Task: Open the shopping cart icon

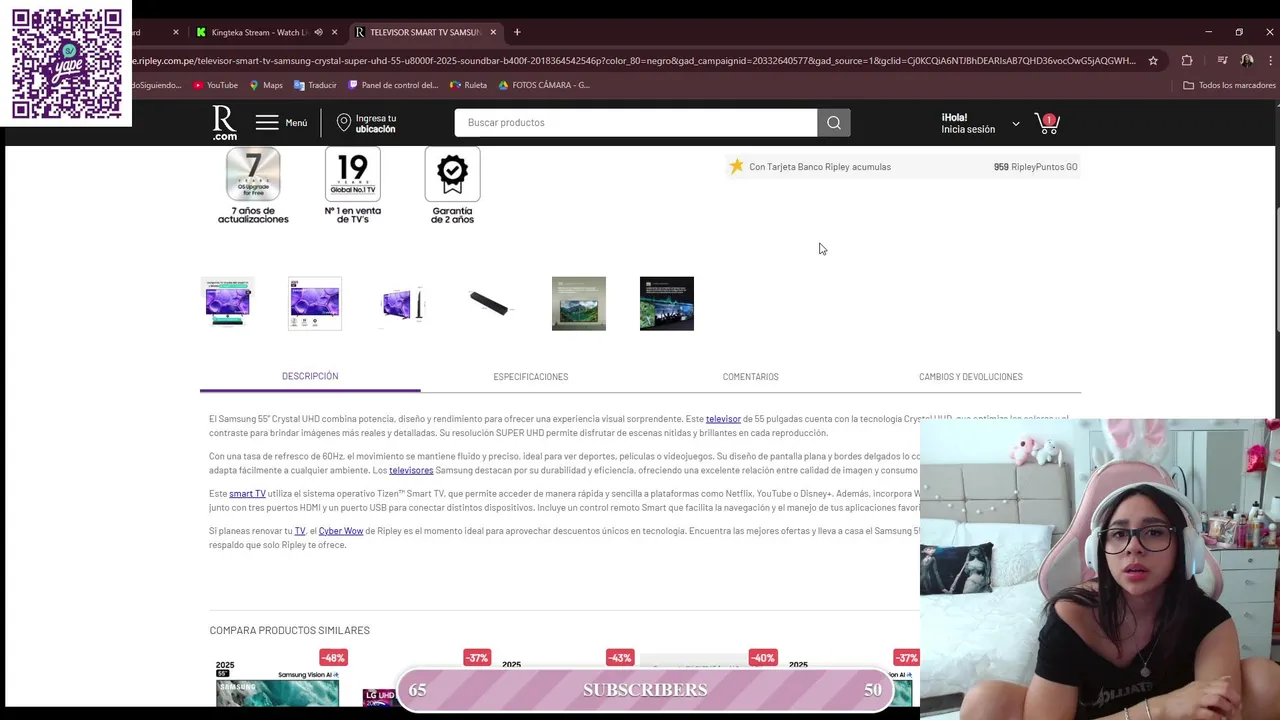Action: pyautogui.click(x=1046, y=123)
